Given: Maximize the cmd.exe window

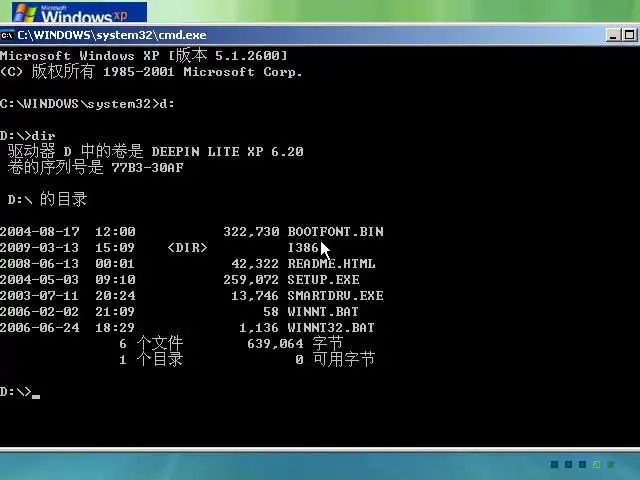Looking at the screenshot, I should 629,36.
